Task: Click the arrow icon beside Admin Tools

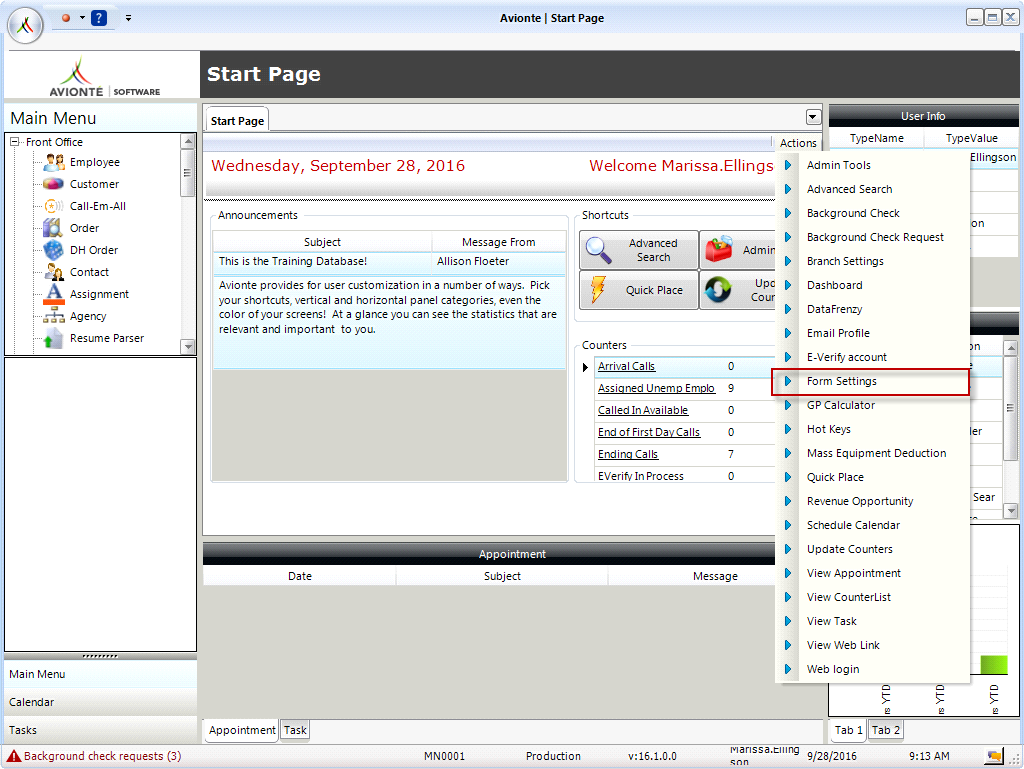Action: point(788,165)
